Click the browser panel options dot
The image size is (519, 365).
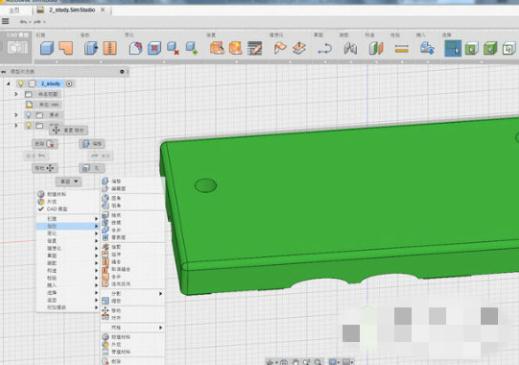coord(122,72)
